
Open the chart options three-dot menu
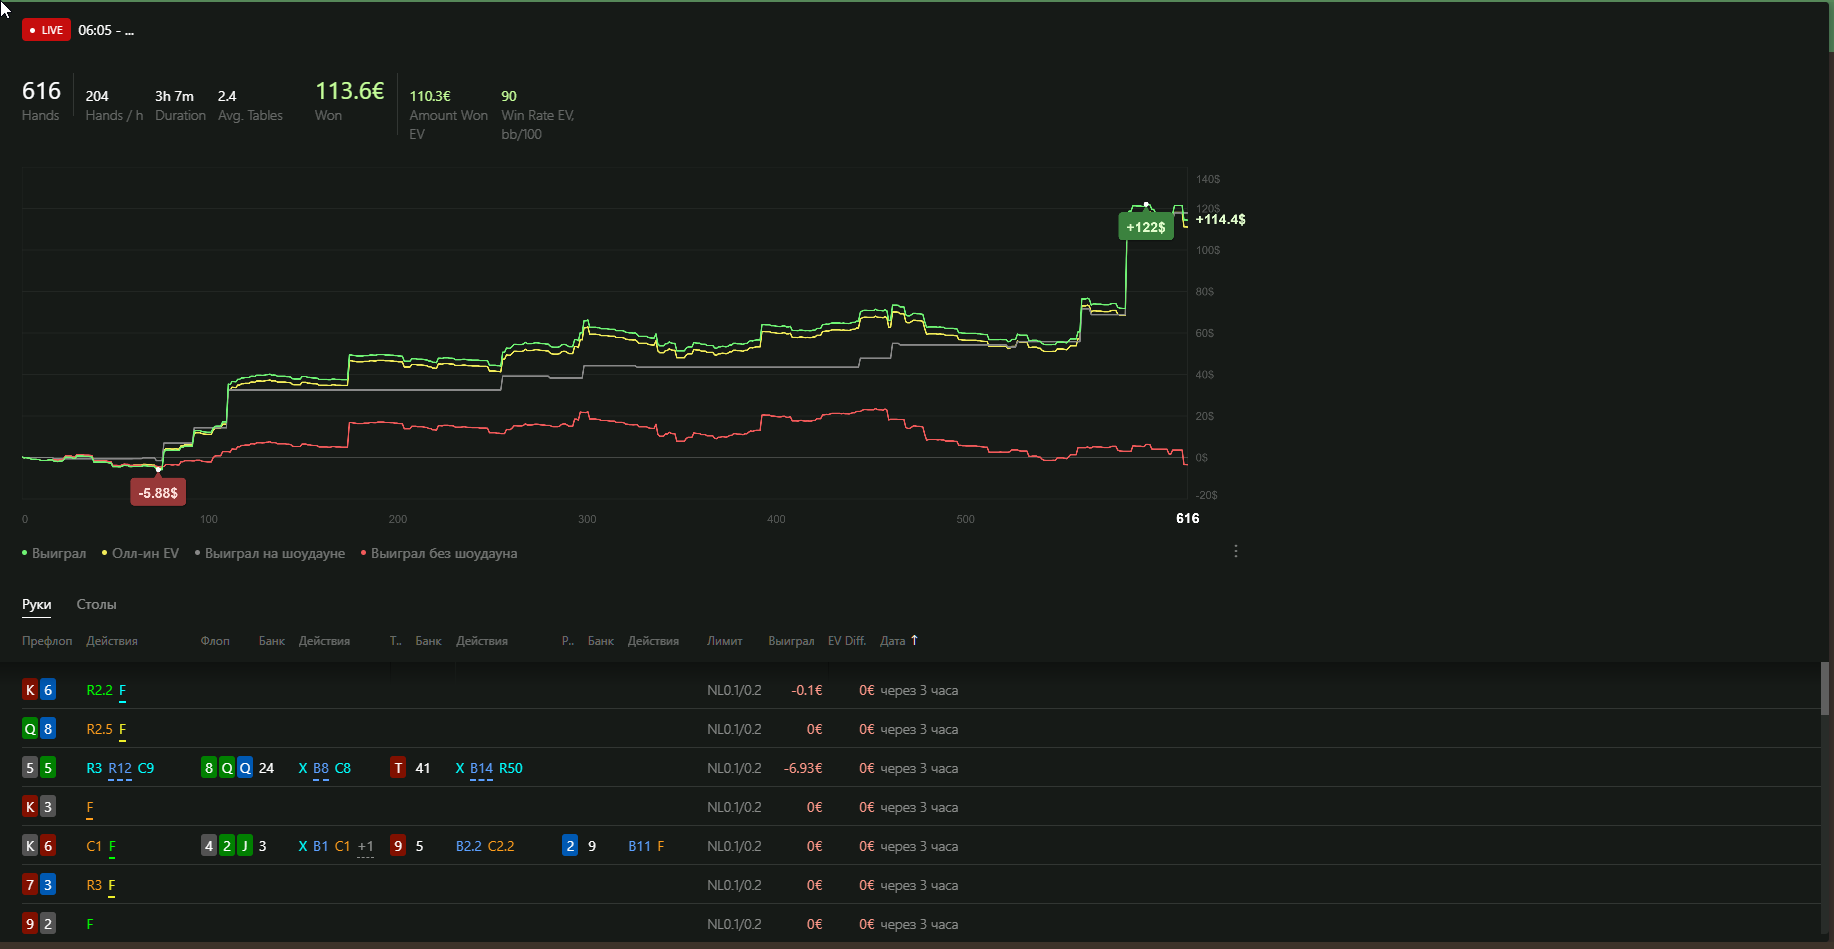1236,551
